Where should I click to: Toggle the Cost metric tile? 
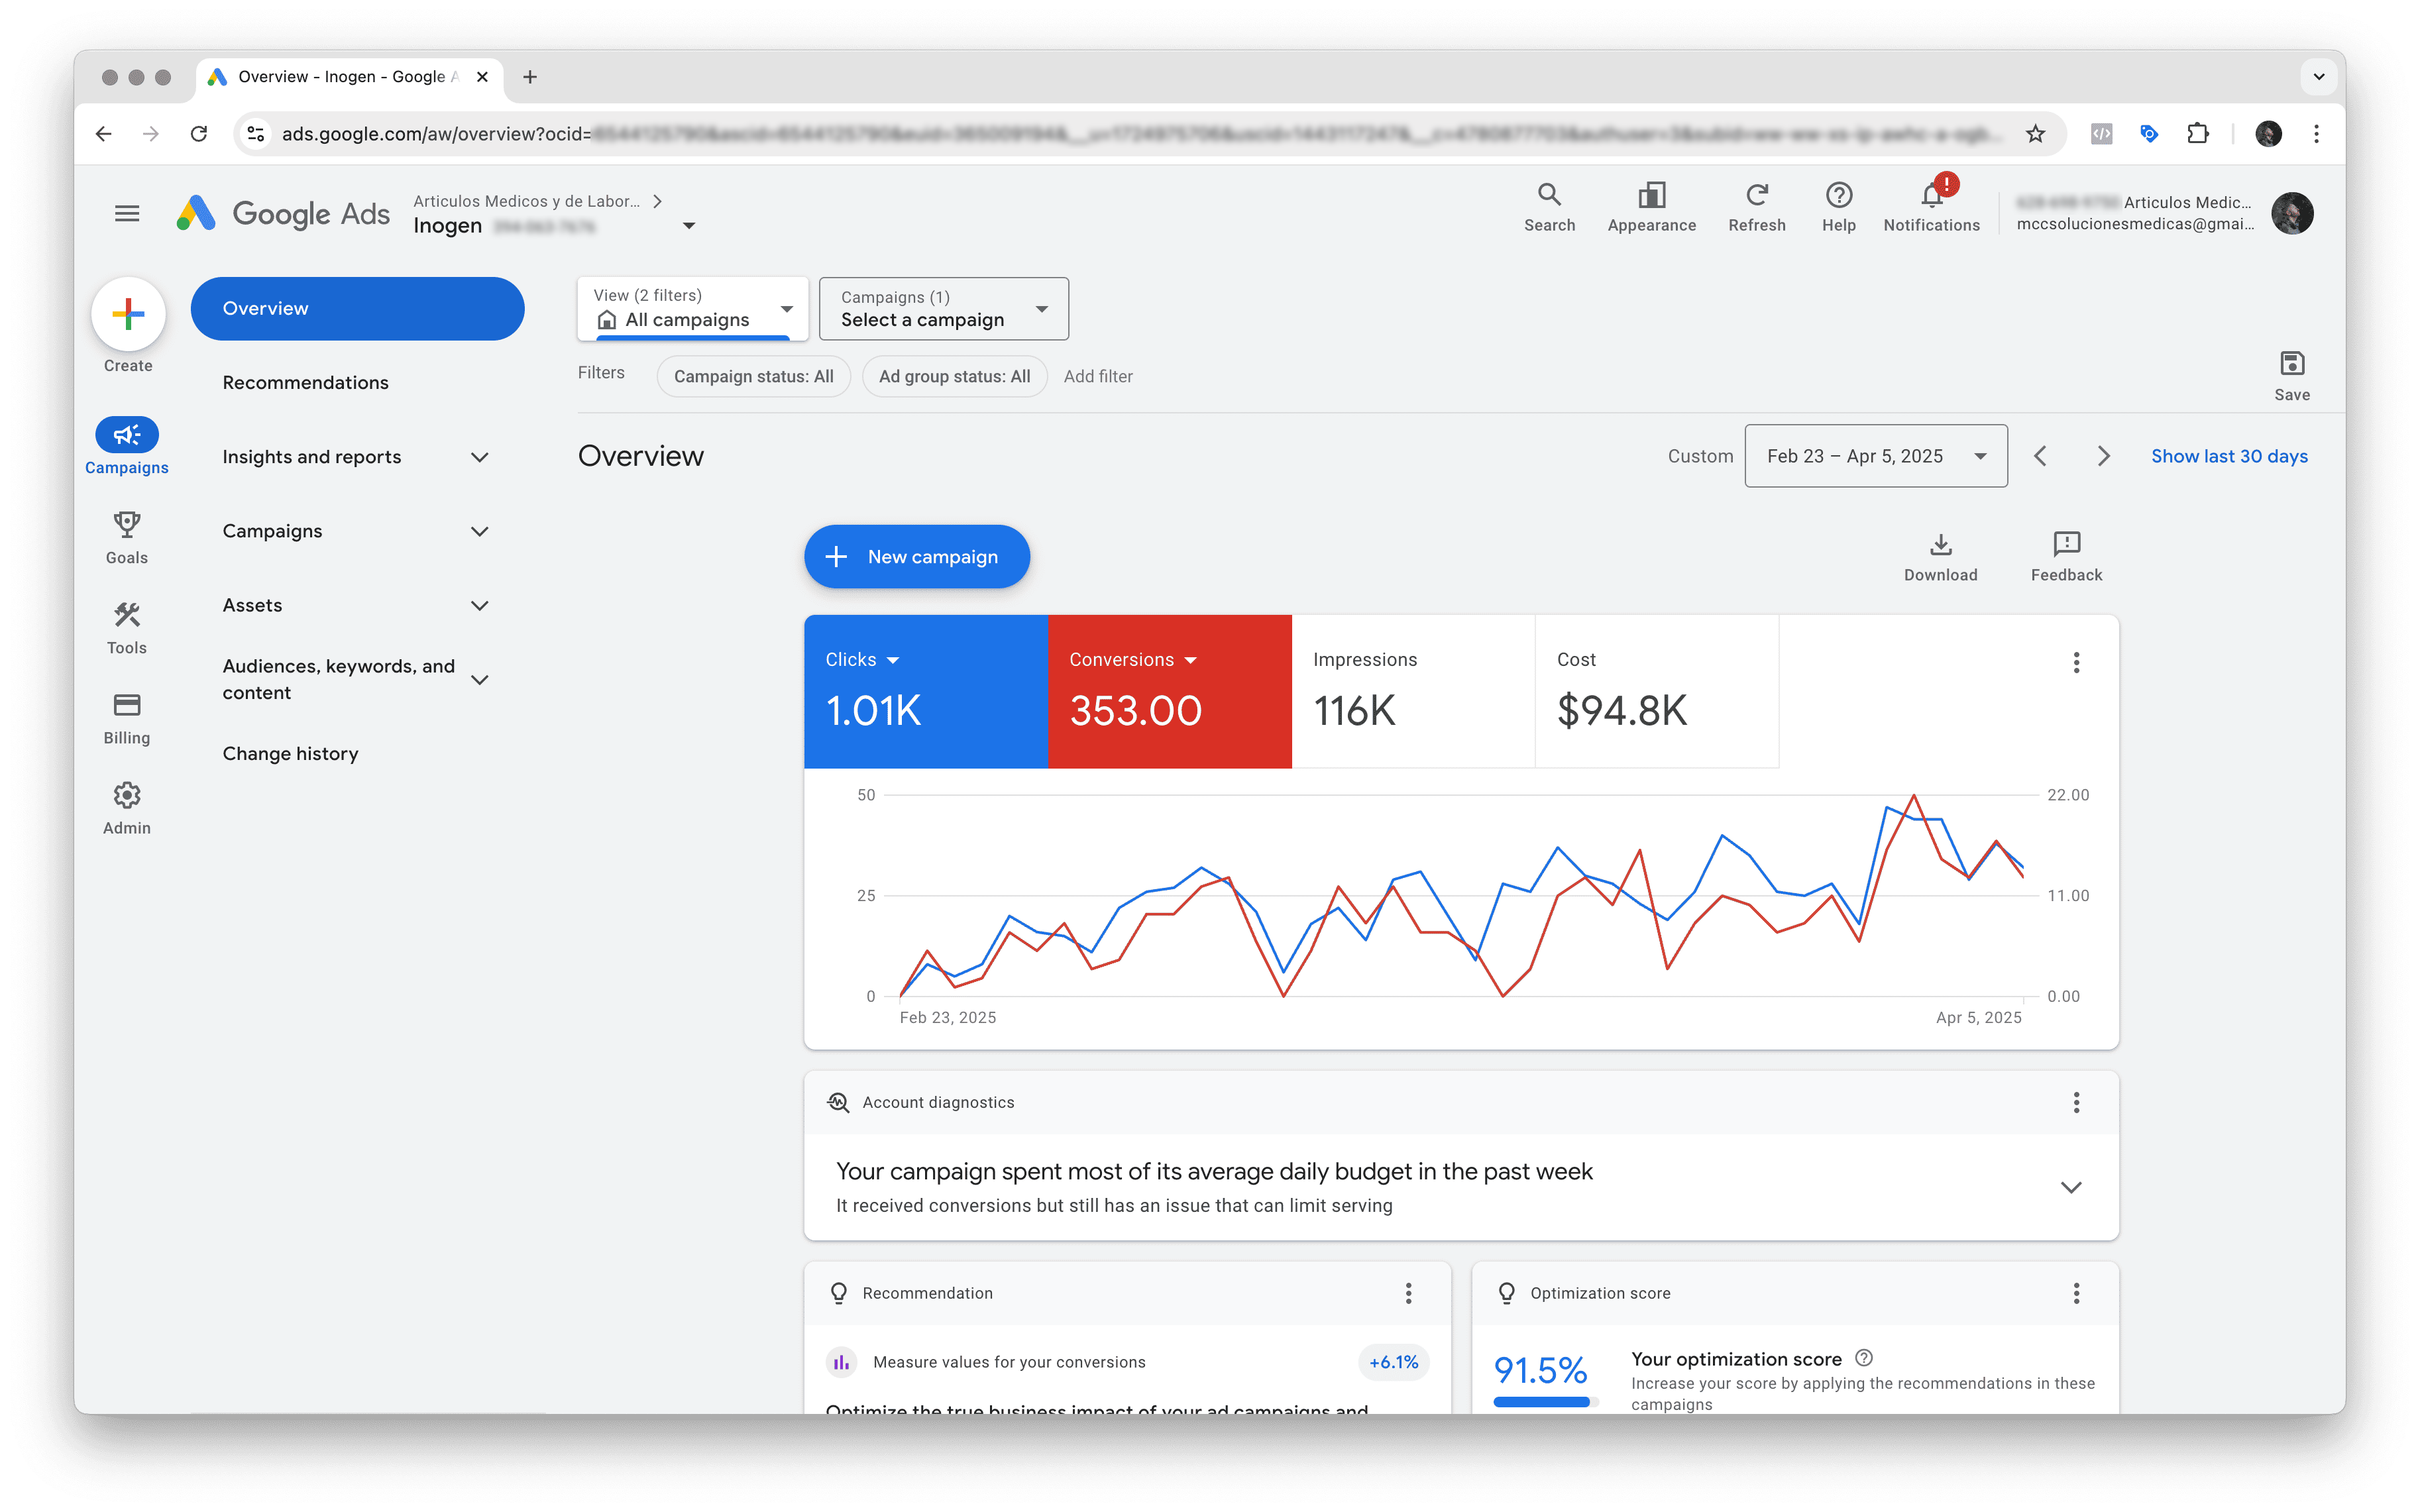click(1656, 692)
